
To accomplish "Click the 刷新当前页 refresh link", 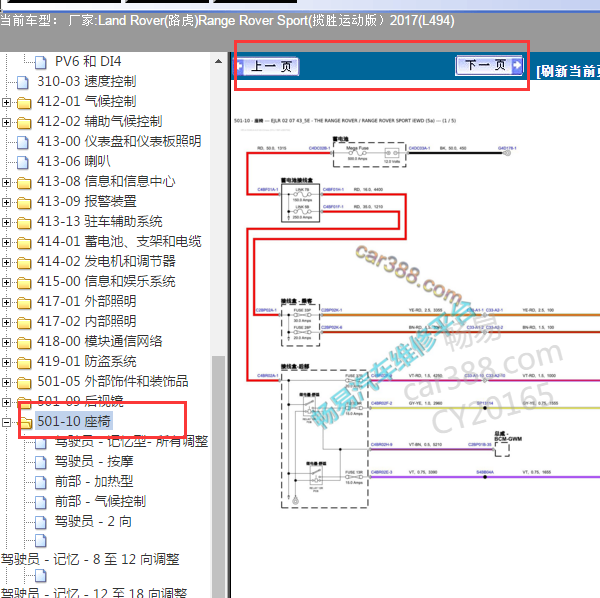I will (x=568, y=71).
